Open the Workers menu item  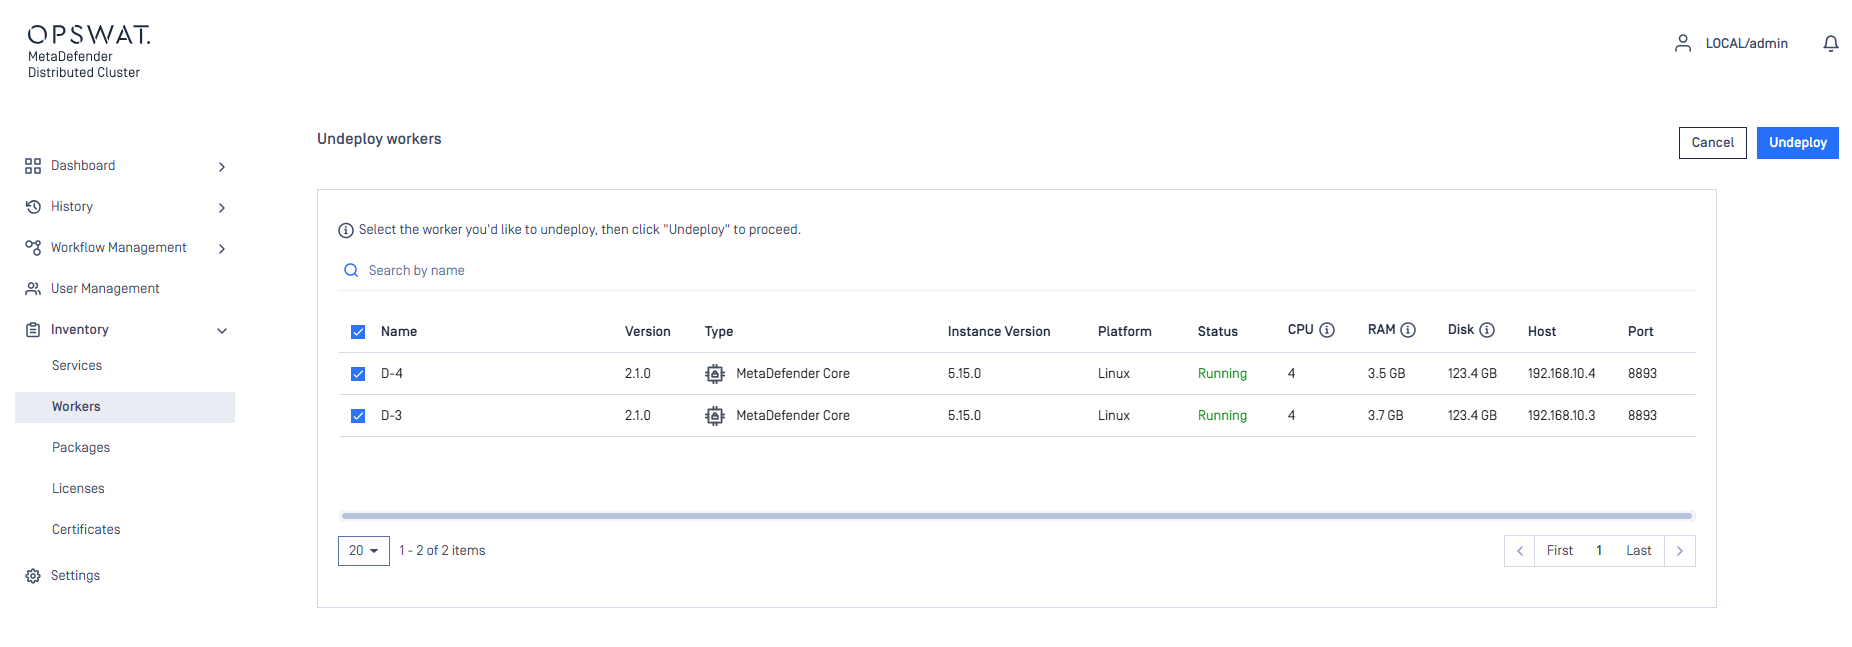[125, 407]
